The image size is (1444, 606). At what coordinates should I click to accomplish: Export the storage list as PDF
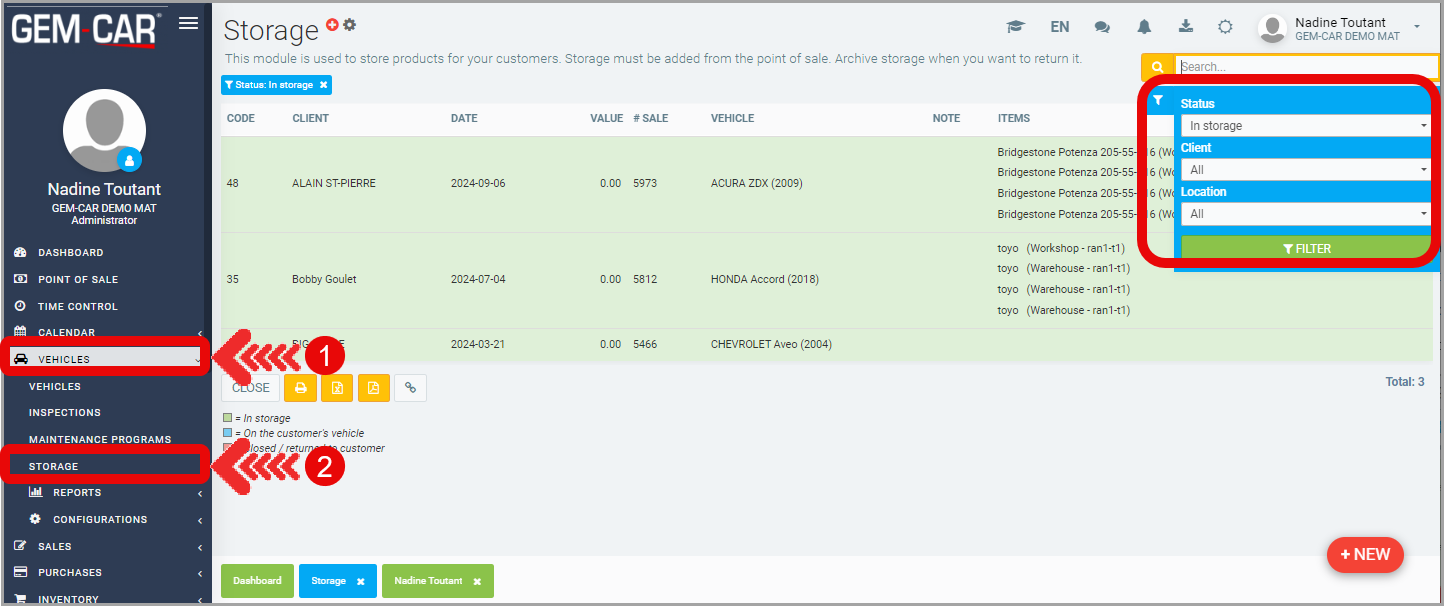tap(373, 388)
